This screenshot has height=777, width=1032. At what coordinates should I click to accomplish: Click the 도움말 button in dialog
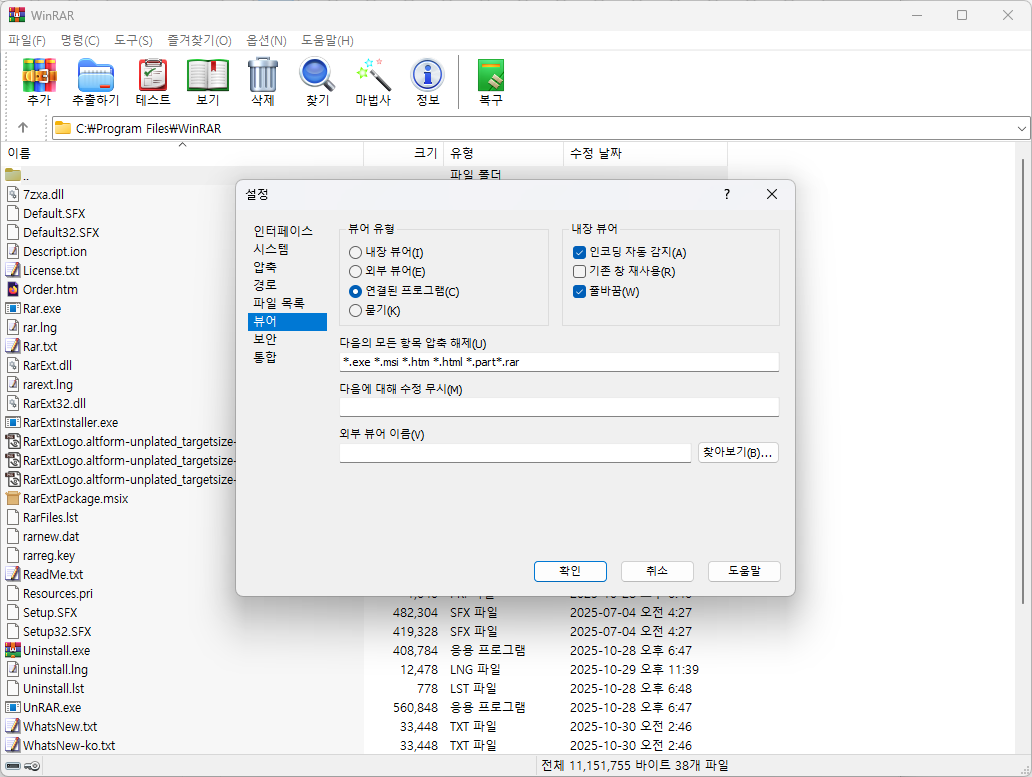click(x=744, y=571)
